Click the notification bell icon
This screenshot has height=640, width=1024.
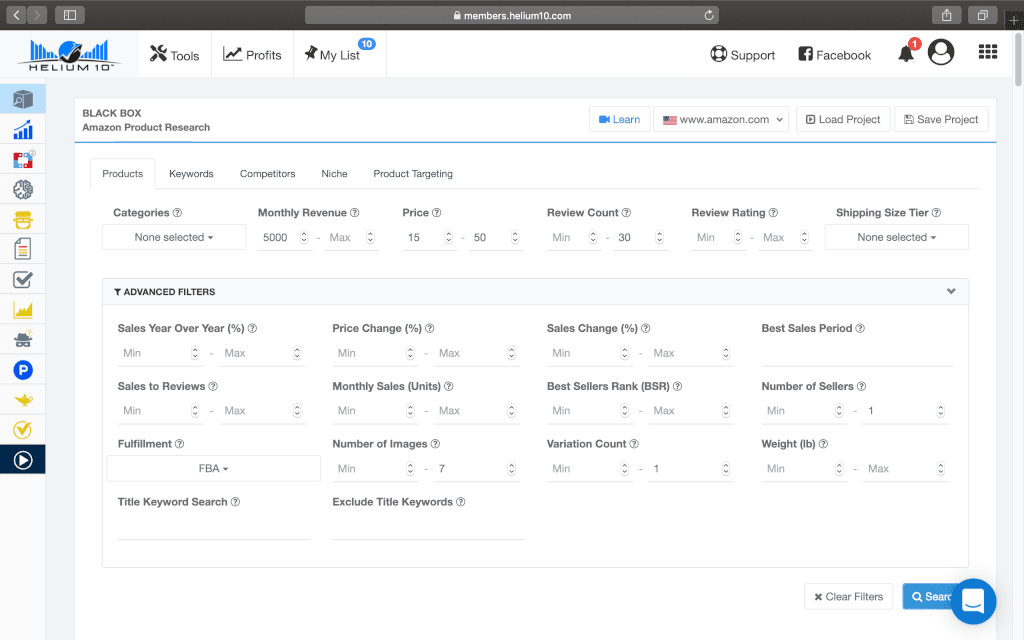click(x=906, y=54)
